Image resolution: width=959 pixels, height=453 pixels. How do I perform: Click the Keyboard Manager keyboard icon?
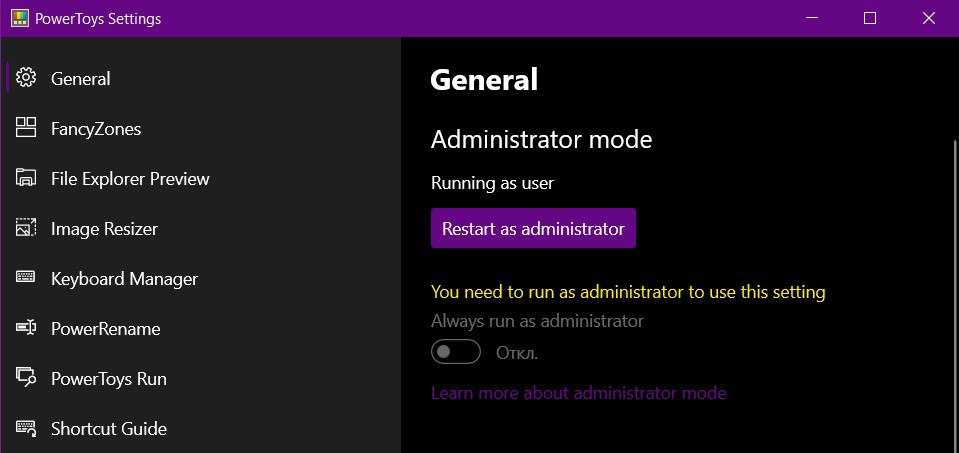(26, 278)
